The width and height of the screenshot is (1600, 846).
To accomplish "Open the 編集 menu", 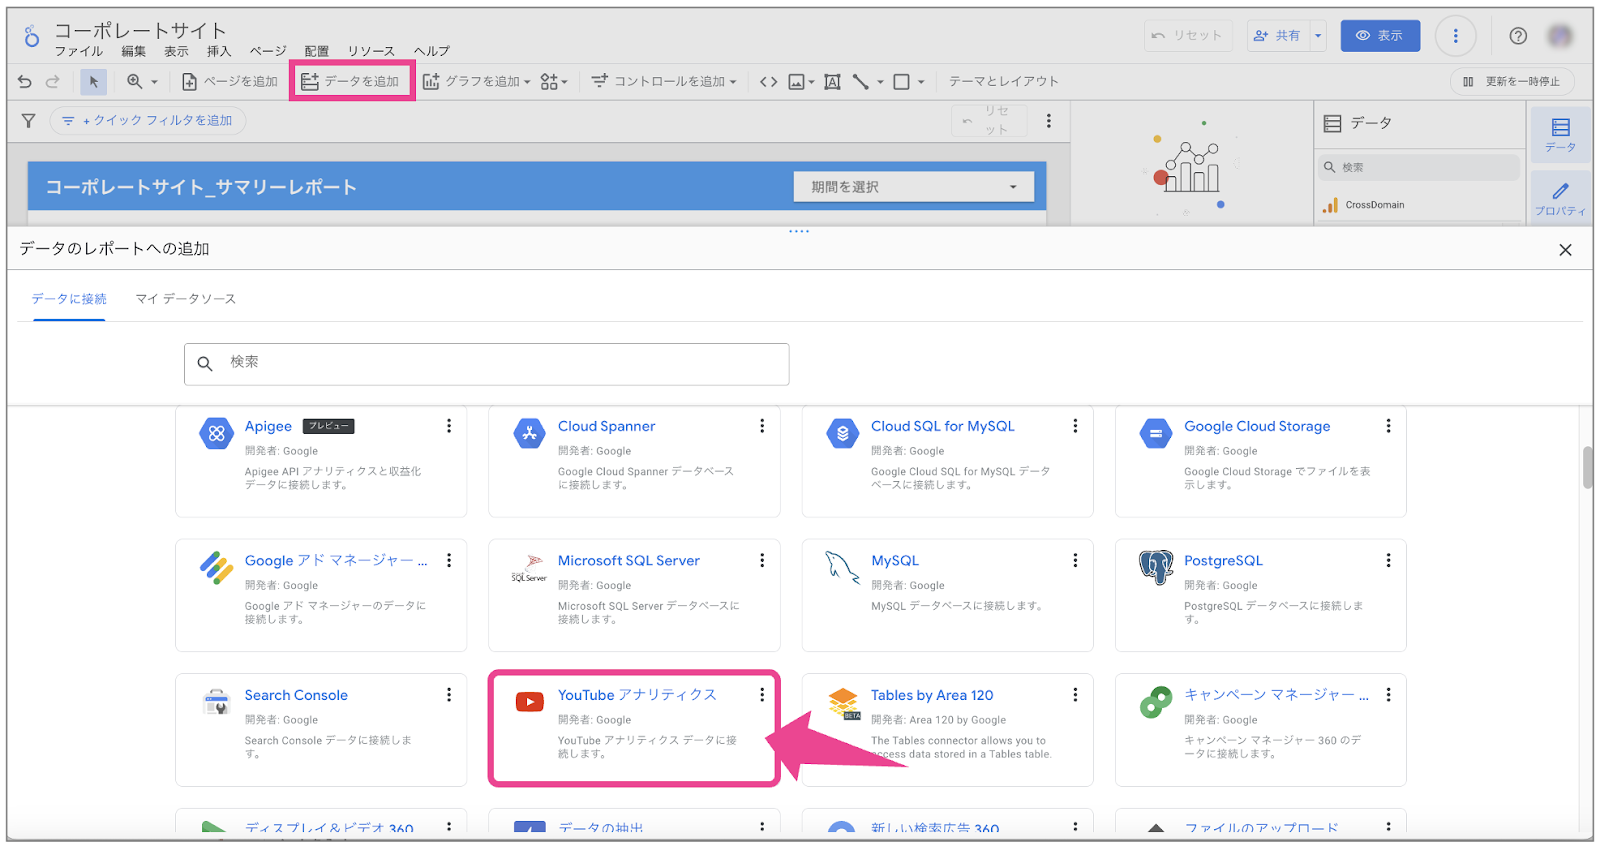I will (133, 52).
